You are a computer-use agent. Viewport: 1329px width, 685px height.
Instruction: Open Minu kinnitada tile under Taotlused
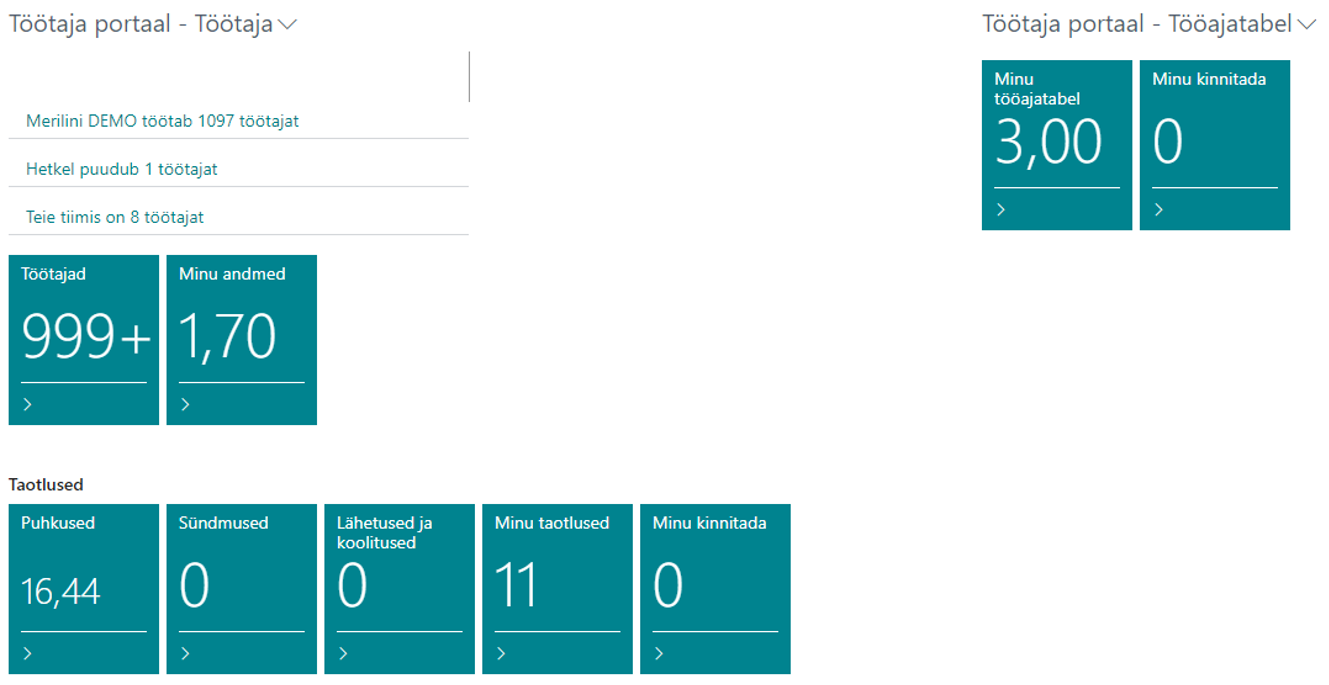[x=715, y=589]
